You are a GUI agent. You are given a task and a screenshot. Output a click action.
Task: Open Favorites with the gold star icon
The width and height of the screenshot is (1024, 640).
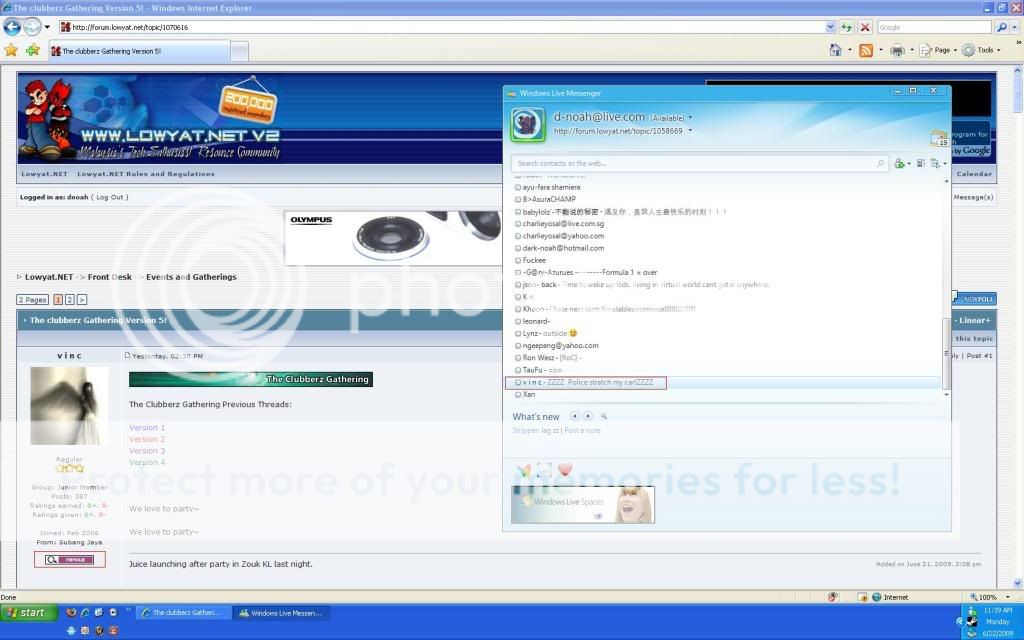click(x=11, y=47)
